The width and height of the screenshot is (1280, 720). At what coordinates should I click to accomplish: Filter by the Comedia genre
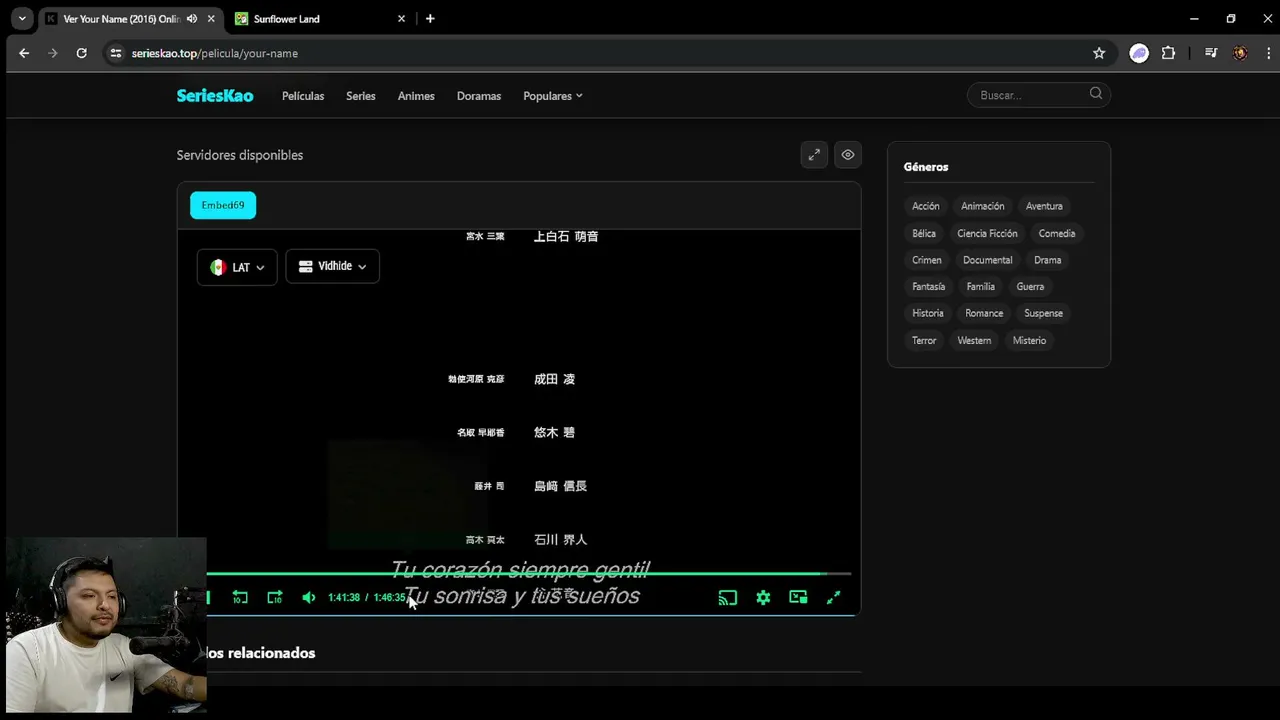point(1057,233)
